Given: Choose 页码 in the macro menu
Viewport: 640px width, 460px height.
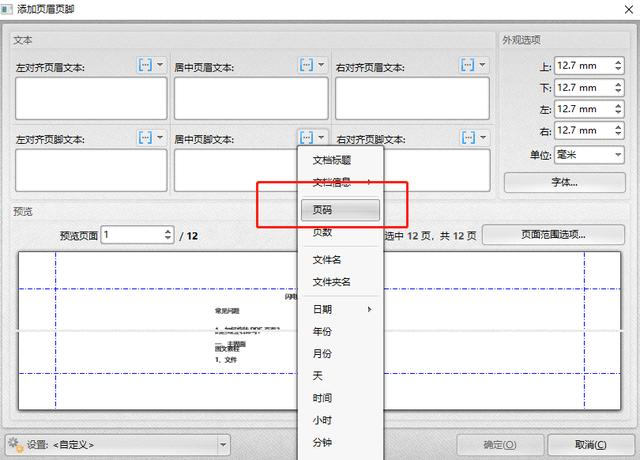Looking at the screenshot, I should click(340, 210).
